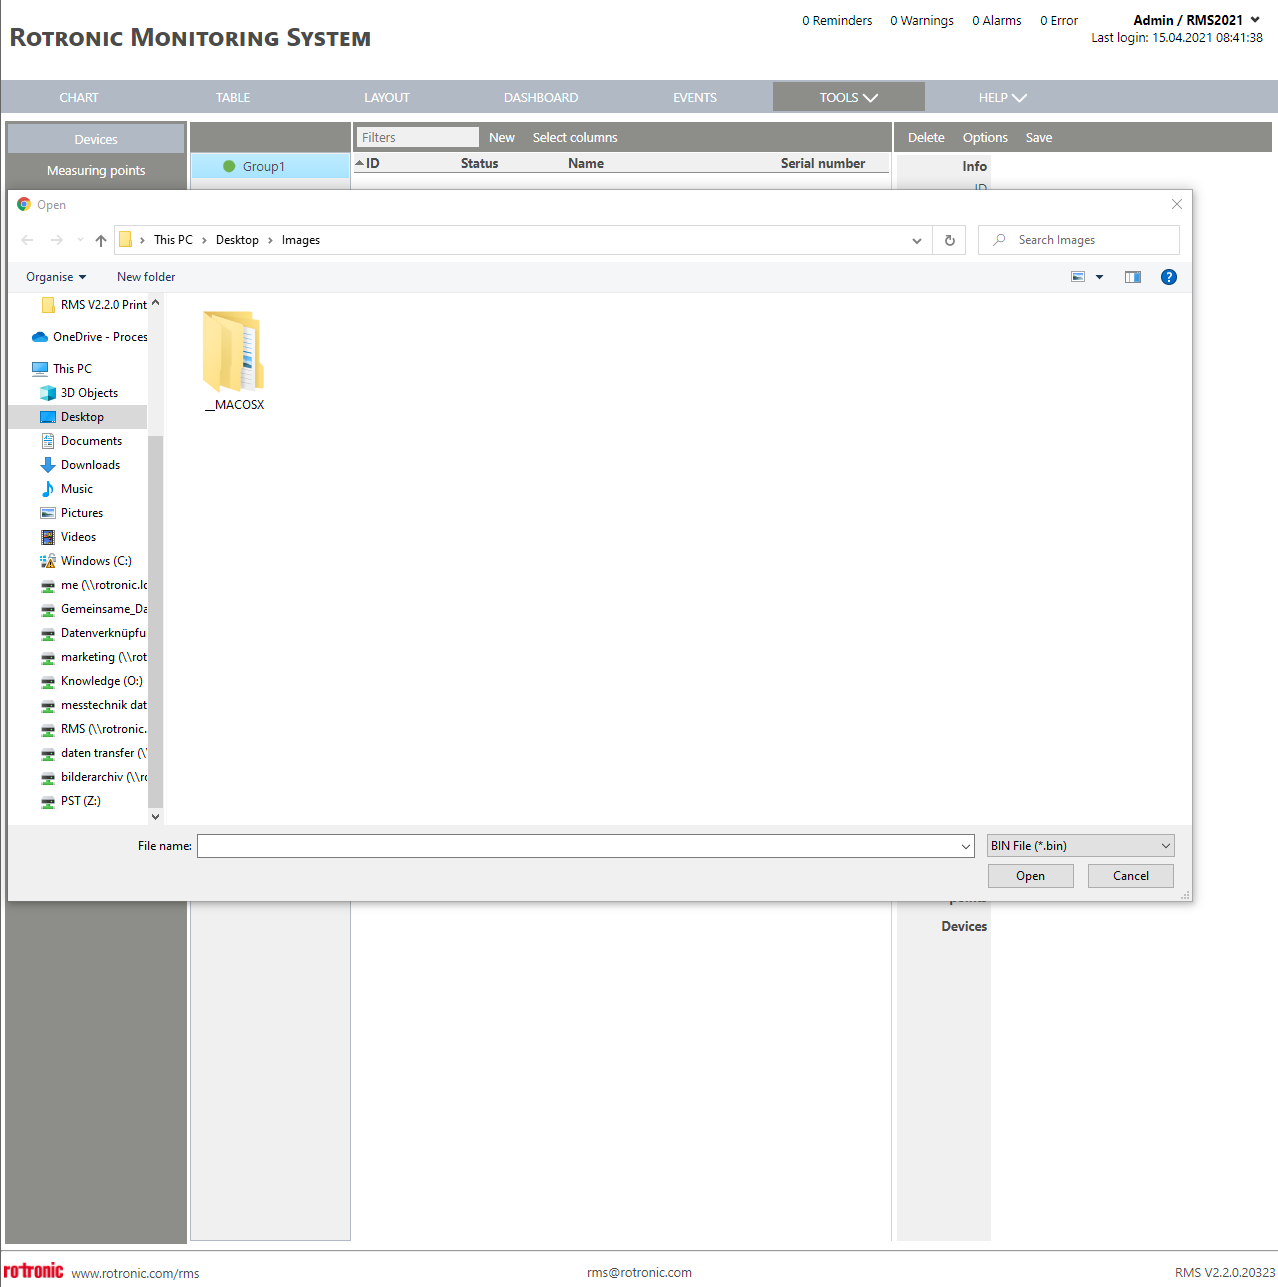Expand the address bar history dropdown

[x=917, y=240]
